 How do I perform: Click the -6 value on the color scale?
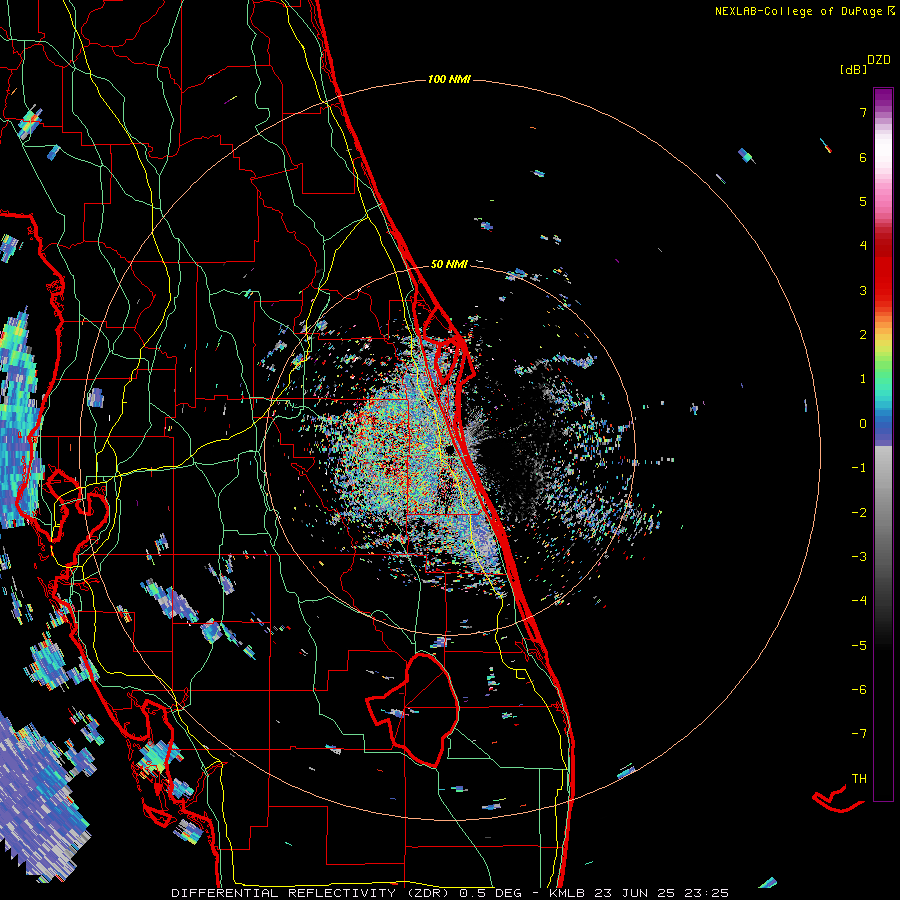click(859, 690)
